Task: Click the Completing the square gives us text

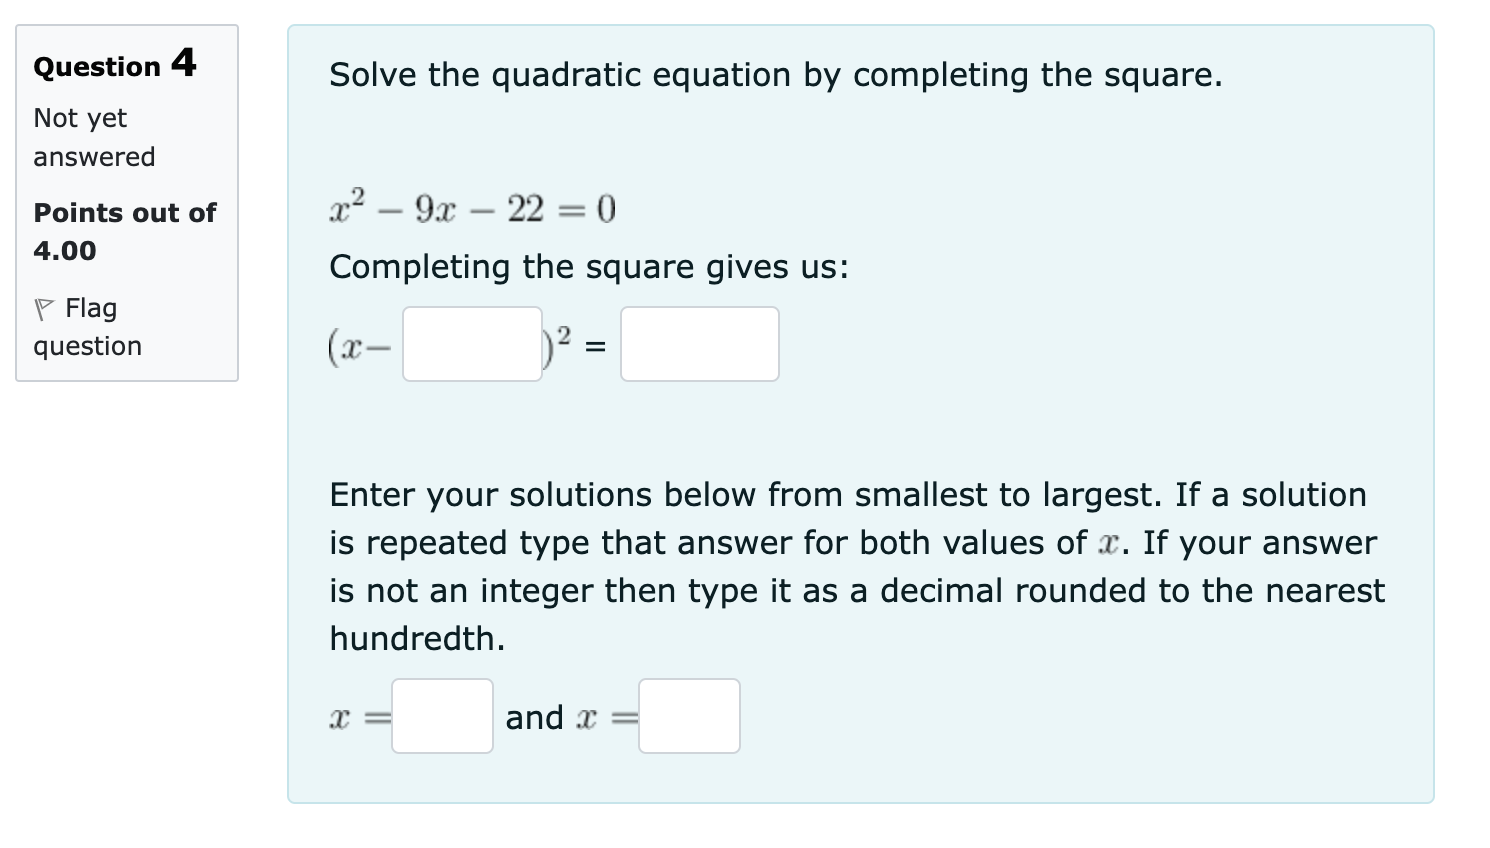Action: [589, 267]
